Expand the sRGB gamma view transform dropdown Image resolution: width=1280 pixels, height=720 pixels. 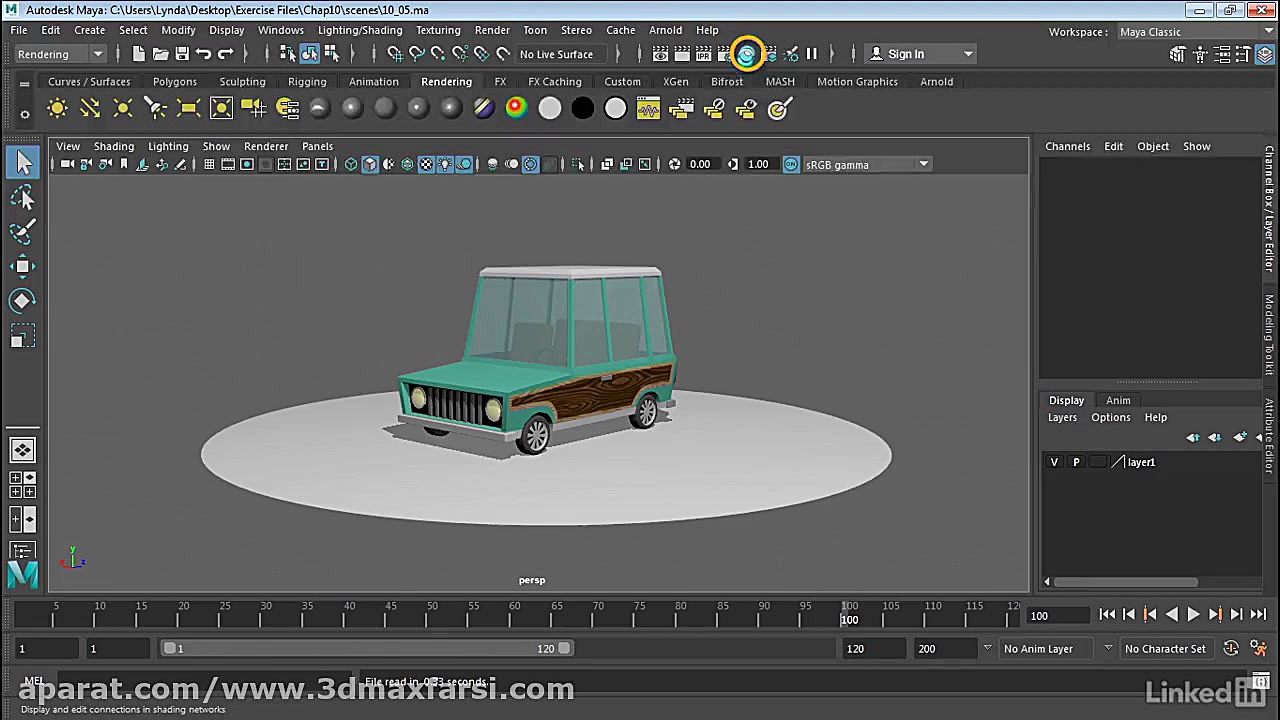923,165
